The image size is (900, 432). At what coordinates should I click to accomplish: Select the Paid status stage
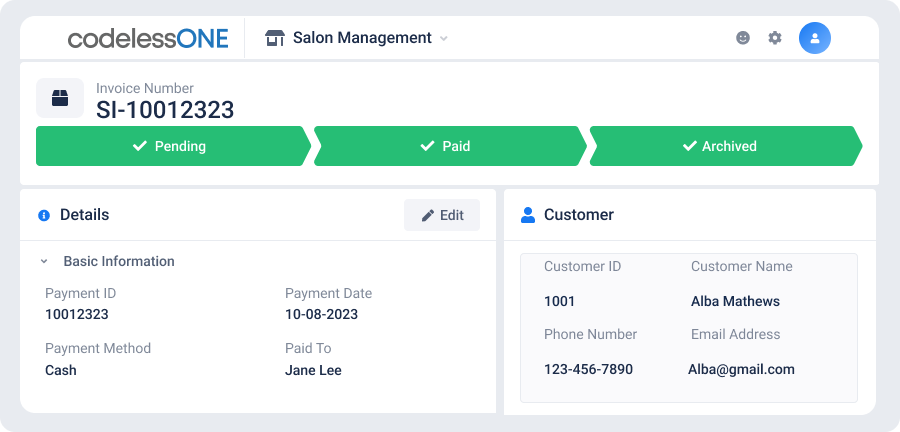click(x=450, y=146)
